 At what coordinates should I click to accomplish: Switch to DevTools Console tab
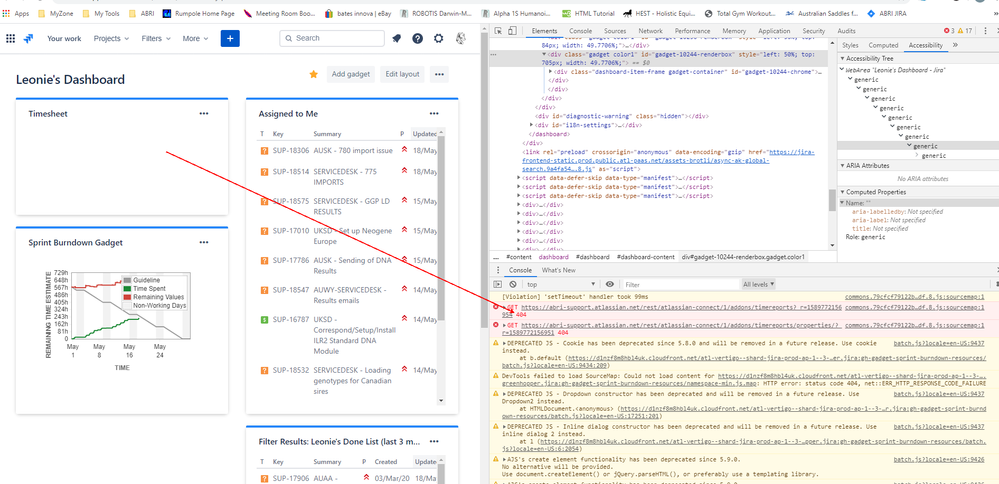580,31
